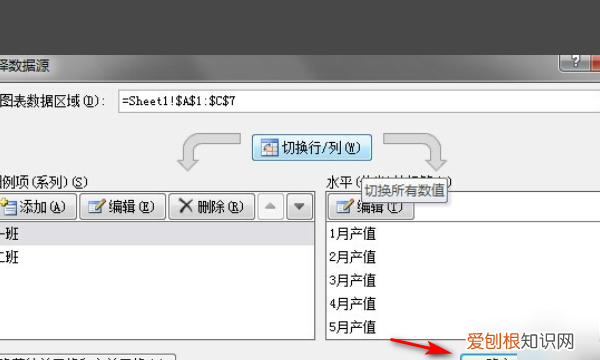Select the 5月产值 axis label
600x360 pixels.
coord(352,327)
